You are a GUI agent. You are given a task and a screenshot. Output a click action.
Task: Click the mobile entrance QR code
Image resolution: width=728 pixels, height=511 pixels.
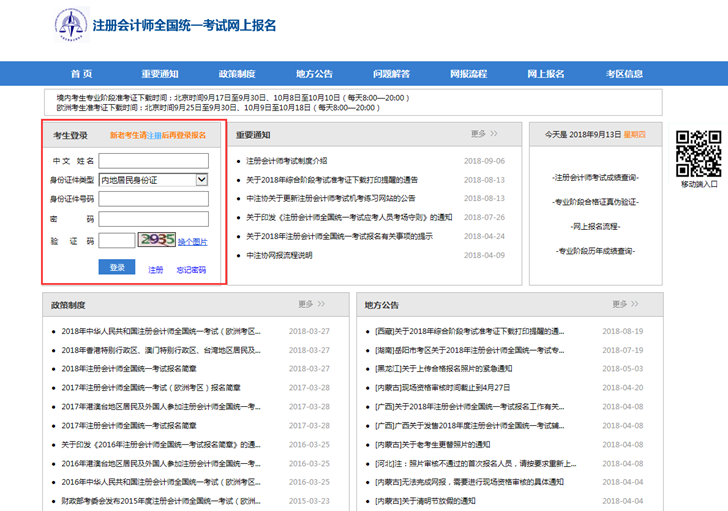tap(699, 154)
